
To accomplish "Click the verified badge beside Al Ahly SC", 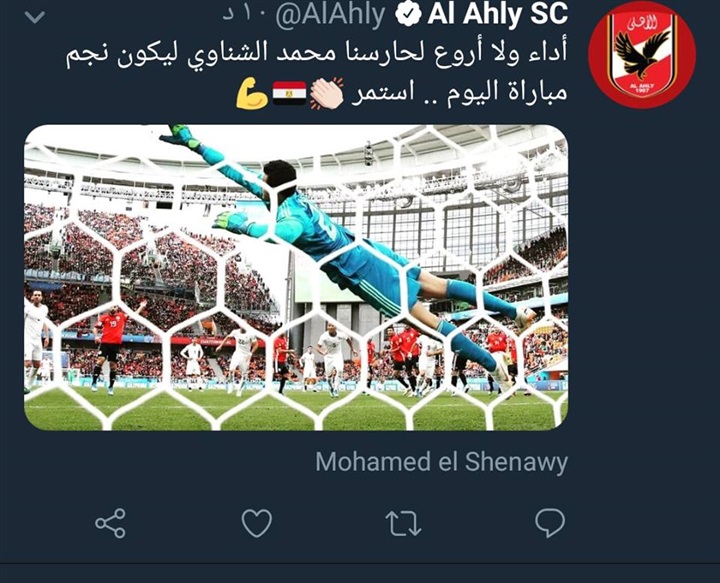I will (408, 14).
